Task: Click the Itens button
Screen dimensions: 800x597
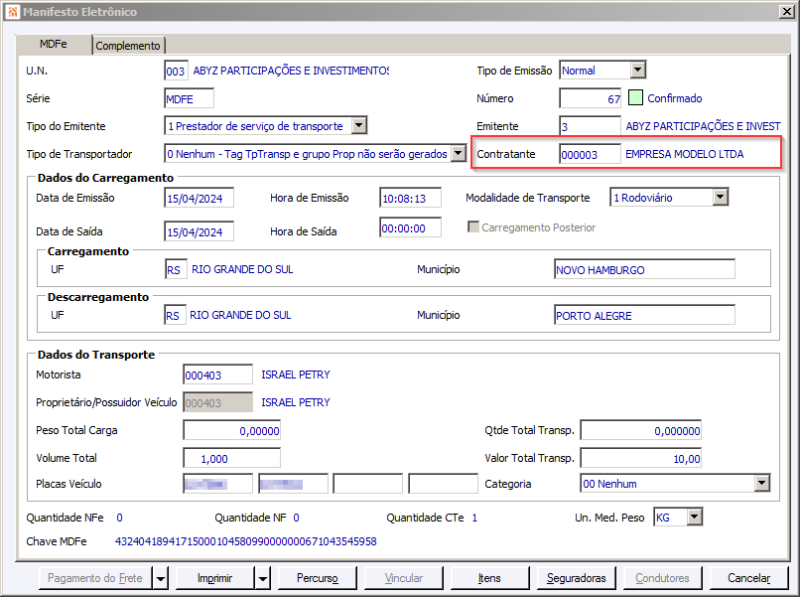Action: pos(489,578)
